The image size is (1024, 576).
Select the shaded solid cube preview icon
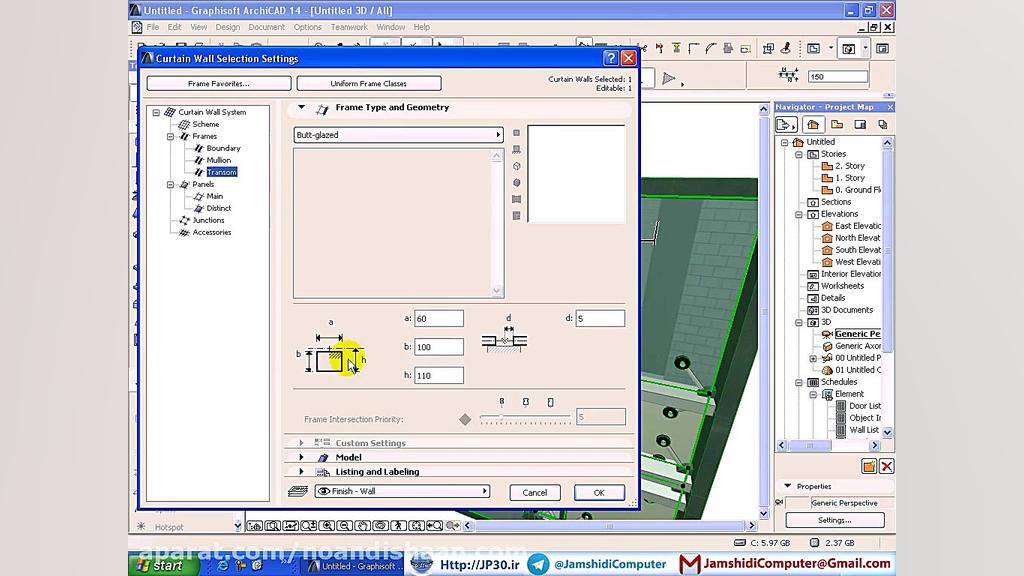517,183
